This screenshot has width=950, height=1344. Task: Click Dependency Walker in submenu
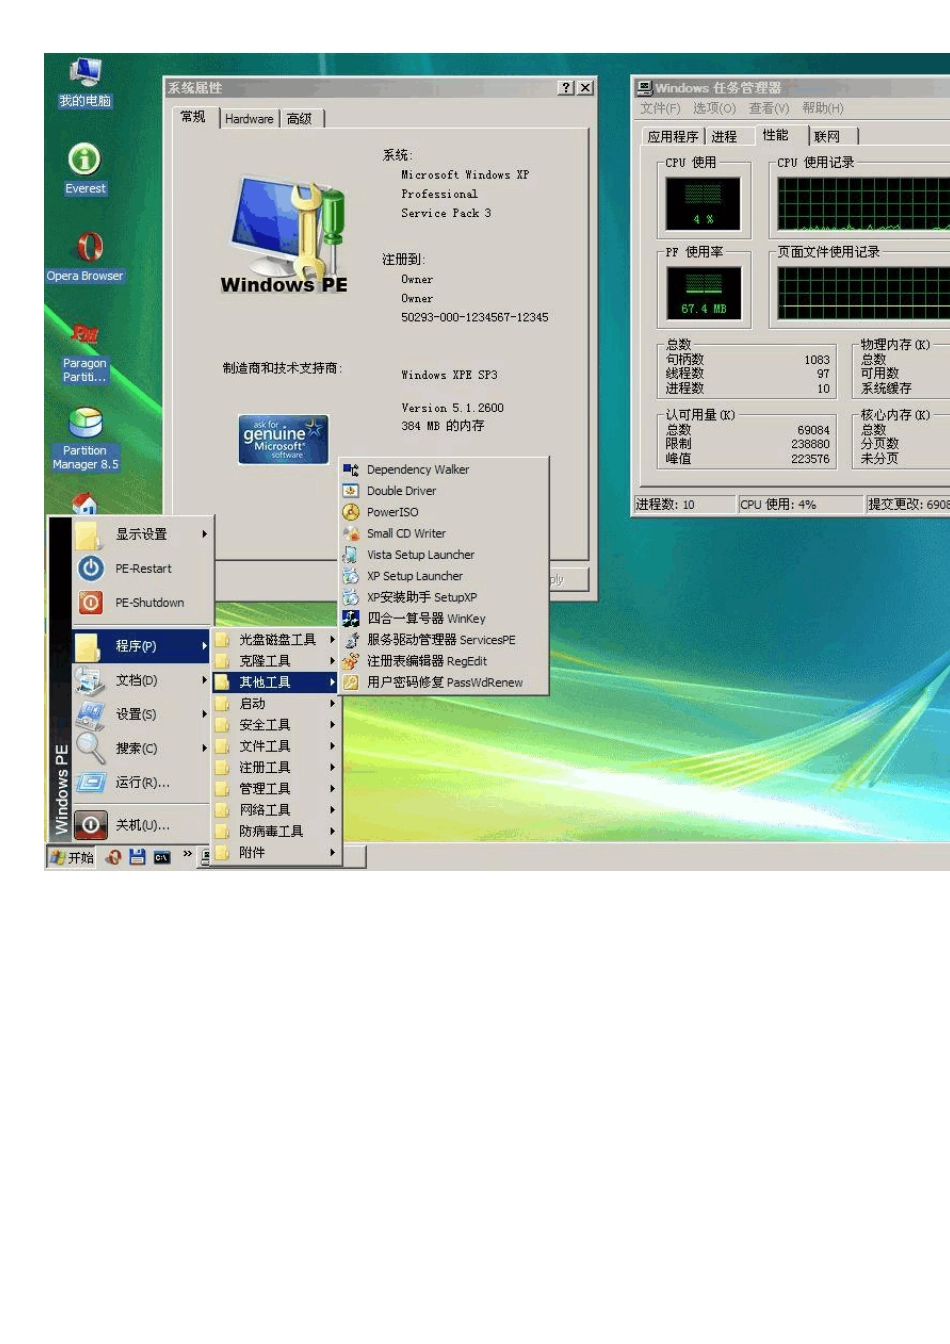tap(444, 469)
